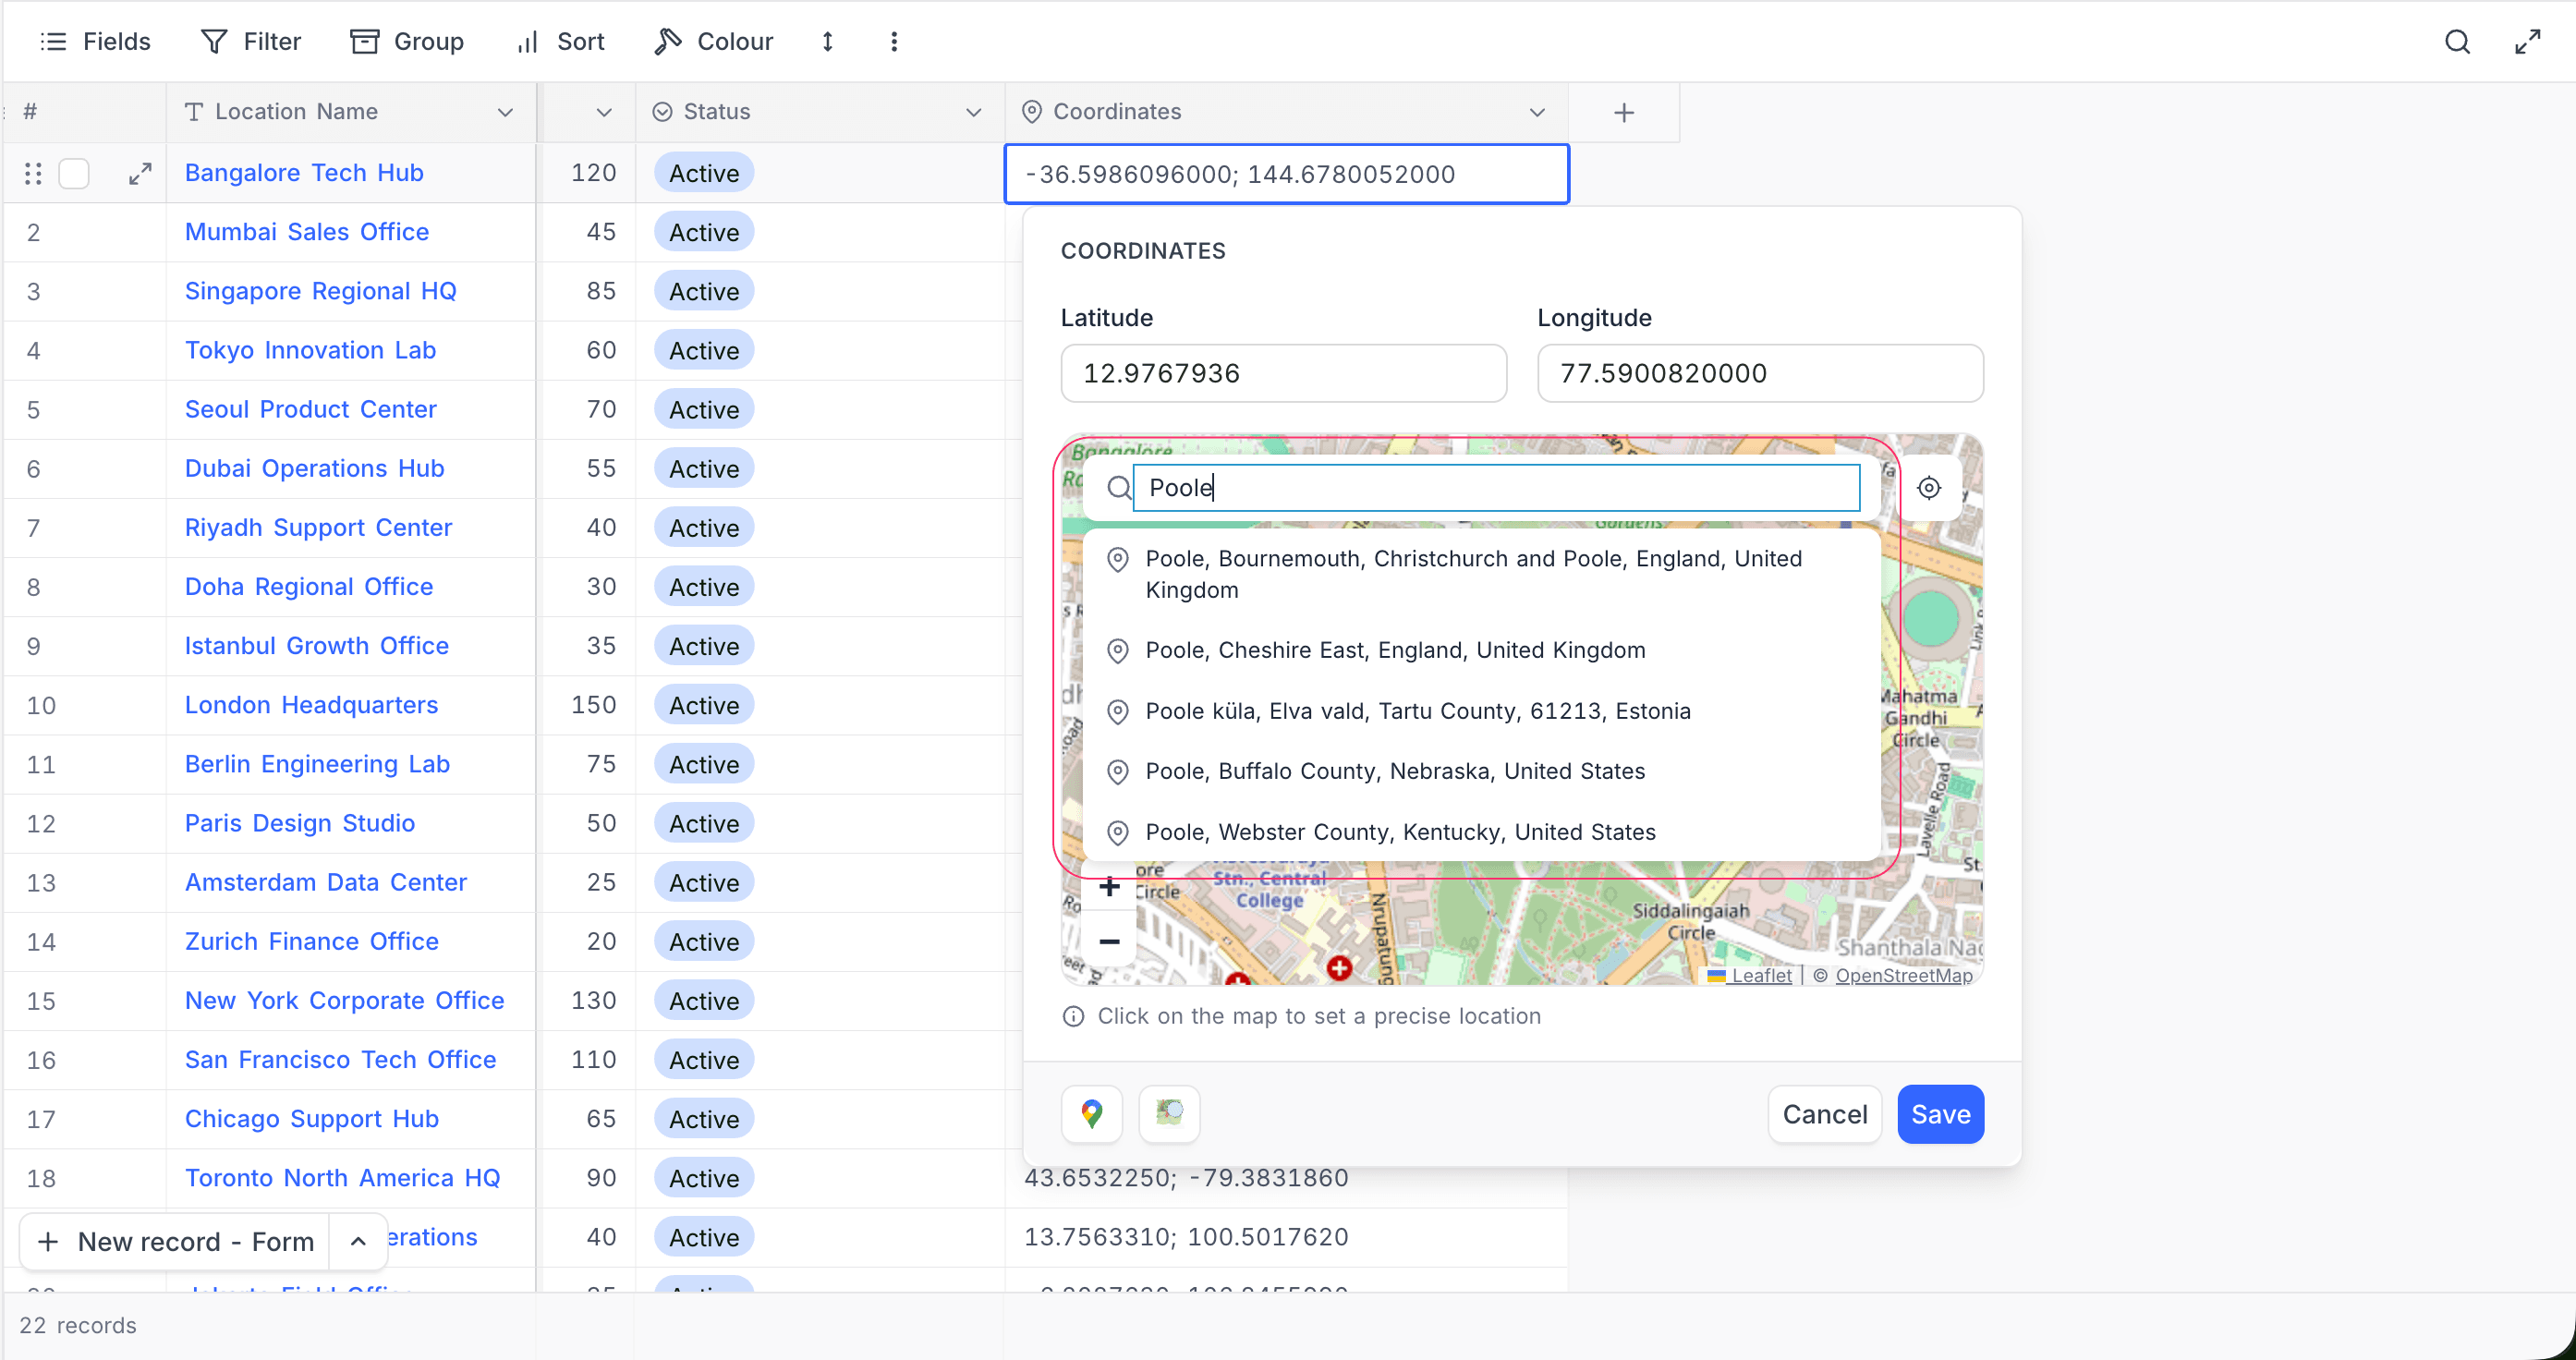Open the Colour settings
This screenshot has height=1360, width=2576.
(714, 41)
